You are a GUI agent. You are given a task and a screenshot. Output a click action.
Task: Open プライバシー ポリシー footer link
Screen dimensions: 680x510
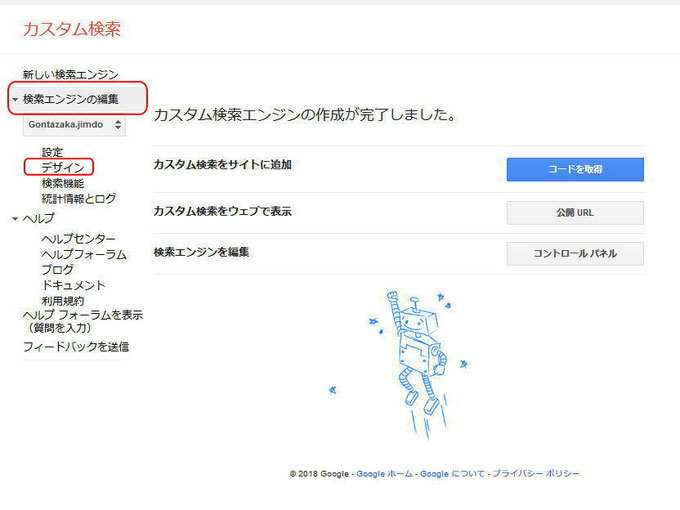click(x=536, y=474)
